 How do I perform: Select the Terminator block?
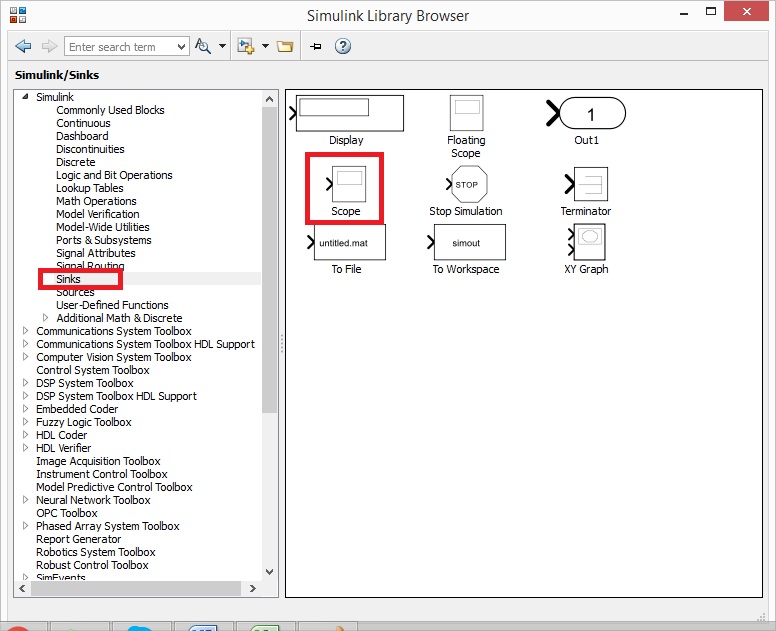586,191
